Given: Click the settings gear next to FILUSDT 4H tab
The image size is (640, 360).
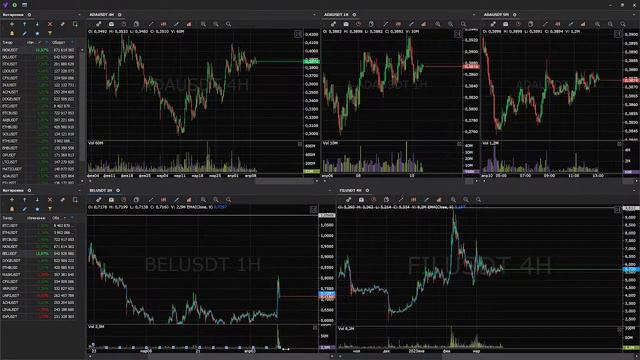Looking at the screenshot, I should click(x=367, y=190).
